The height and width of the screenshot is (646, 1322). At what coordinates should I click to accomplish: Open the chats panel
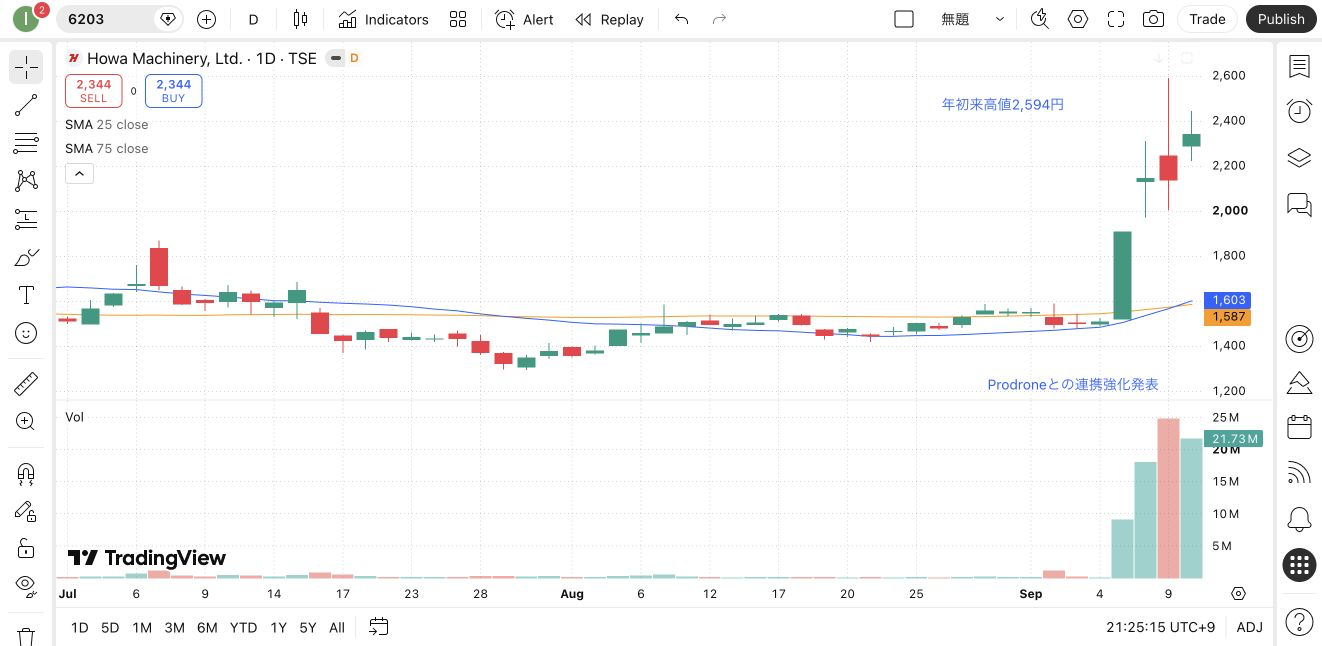coord(1299,205)
